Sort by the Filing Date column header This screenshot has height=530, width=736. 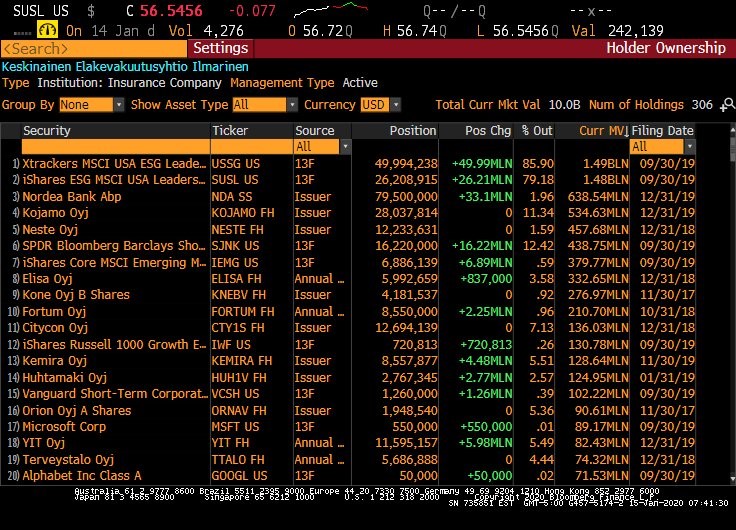[662, 131]
